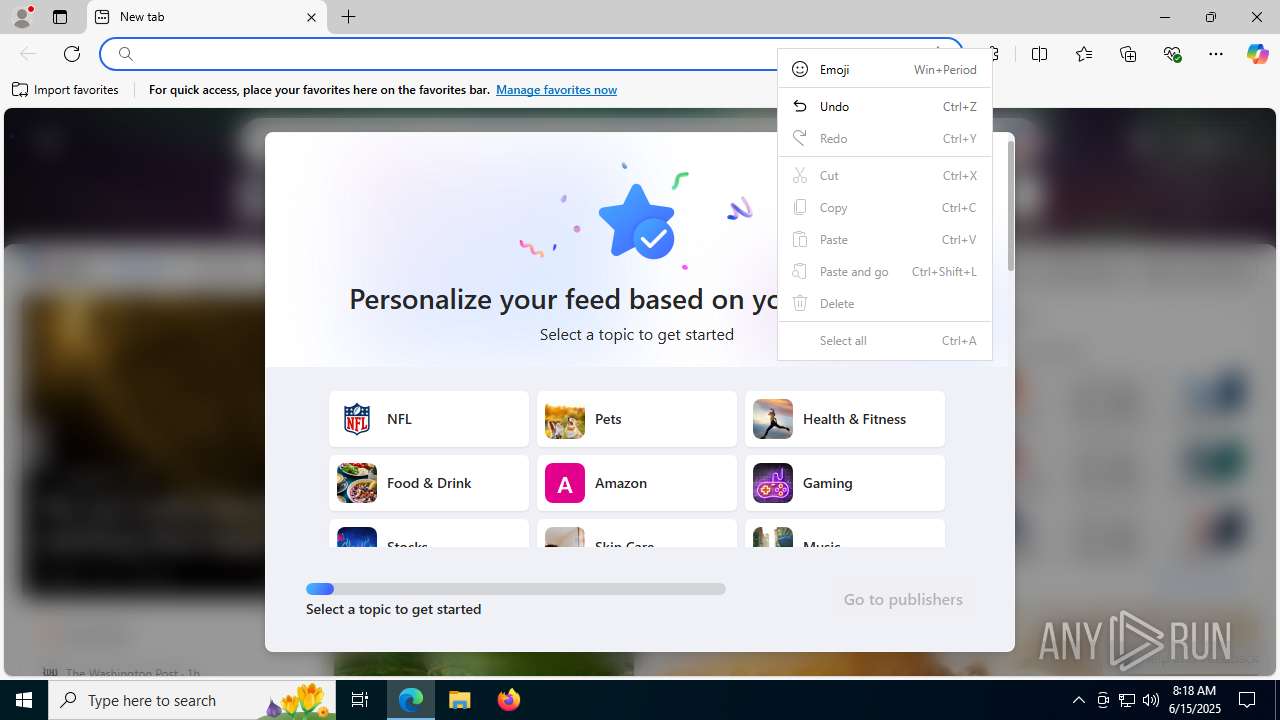Open Favorites star icon in toolbar
The image size is (1280, 720).
[1084, 54]
